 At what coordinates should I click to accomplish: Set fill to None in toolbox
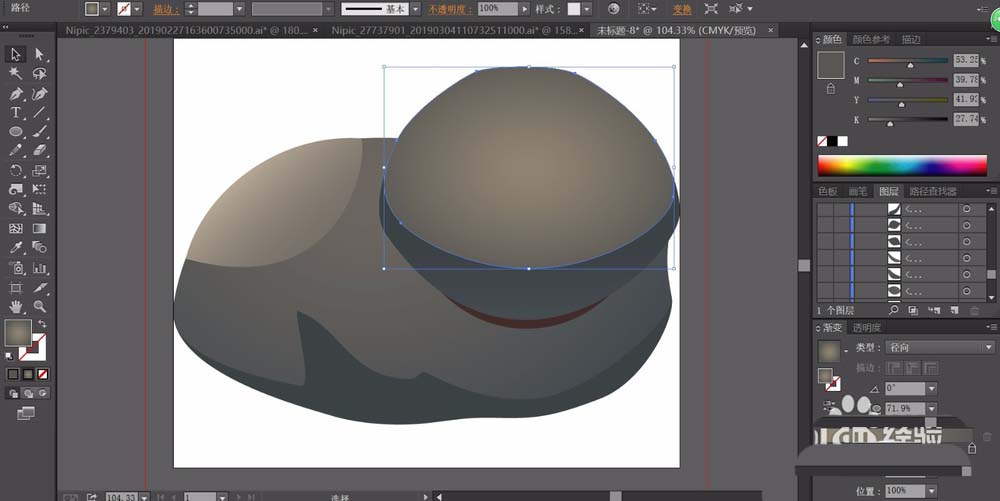(x=40, y=374)
